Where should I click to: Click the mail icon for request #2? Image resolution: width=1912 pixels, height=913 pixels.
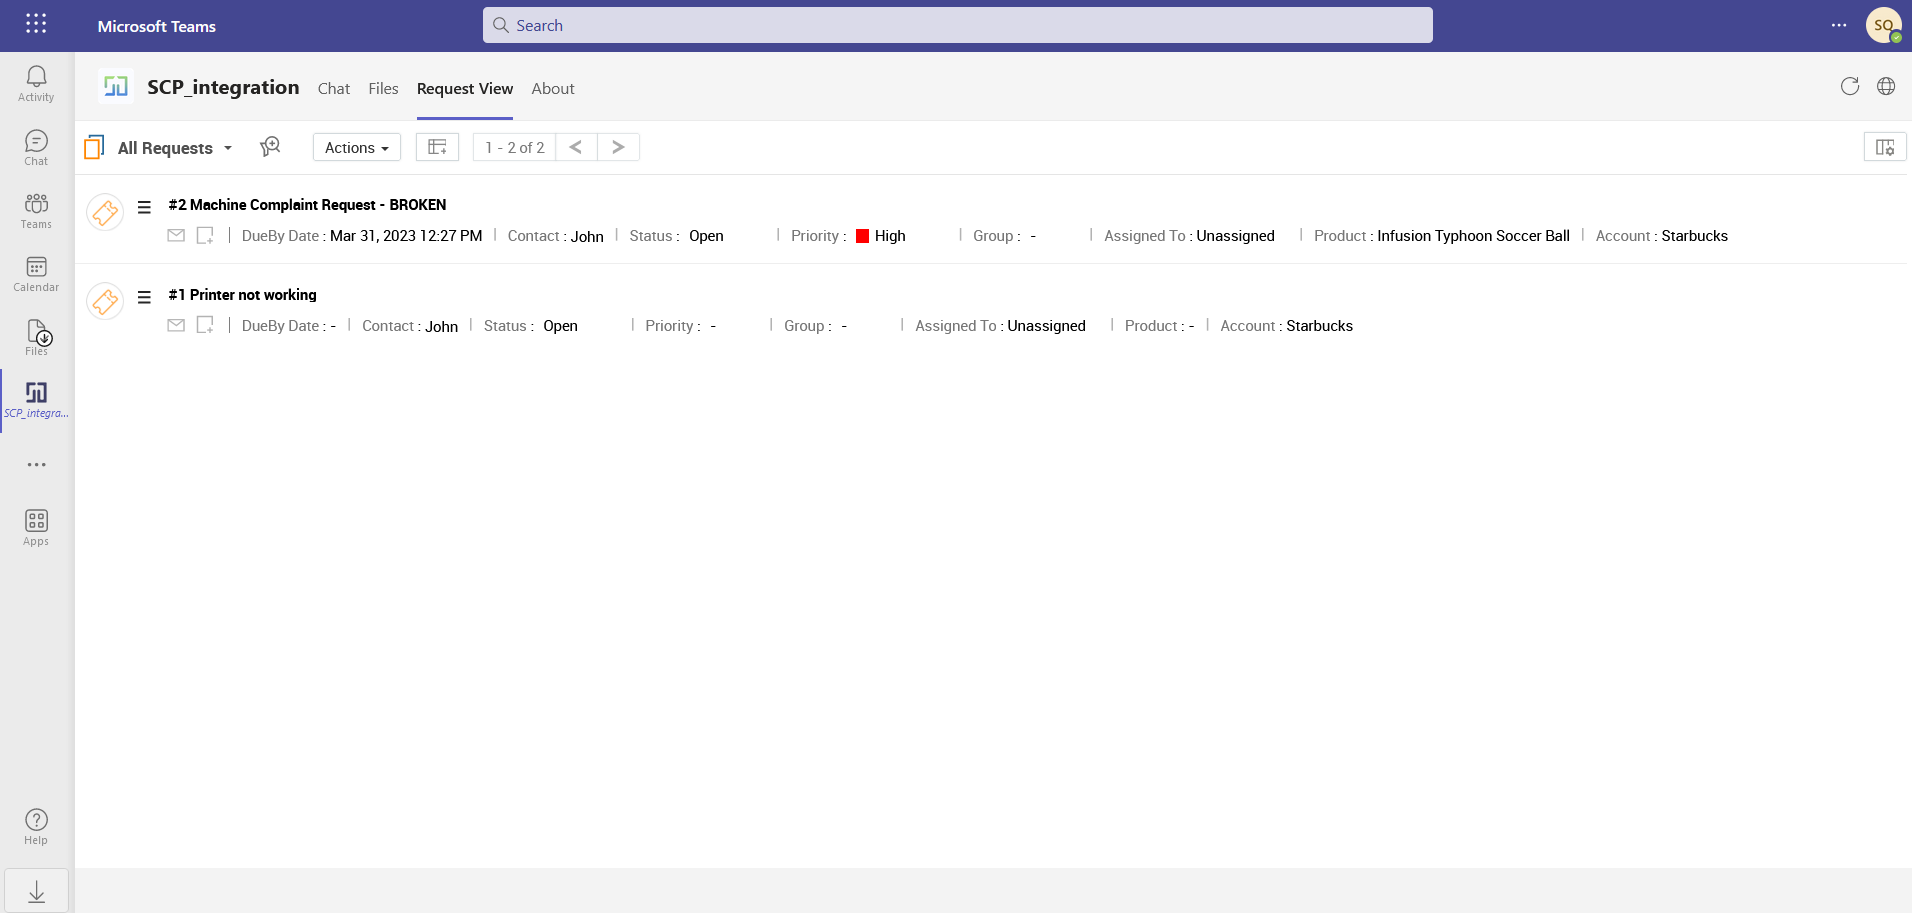point(176,236)
